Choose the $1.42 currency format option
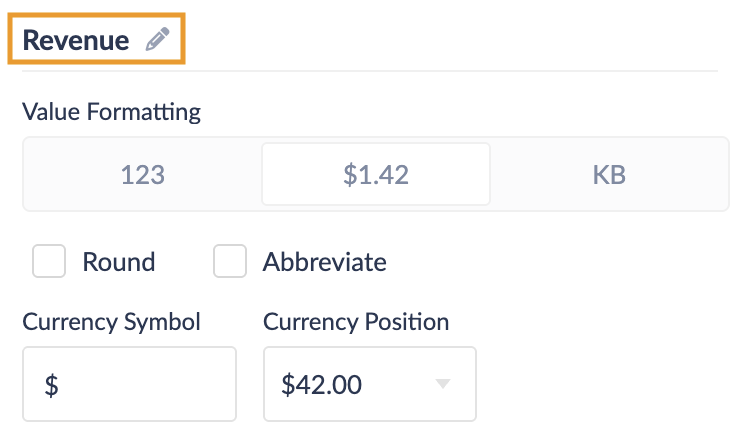 pyautogui.click(x=375, y=175)
